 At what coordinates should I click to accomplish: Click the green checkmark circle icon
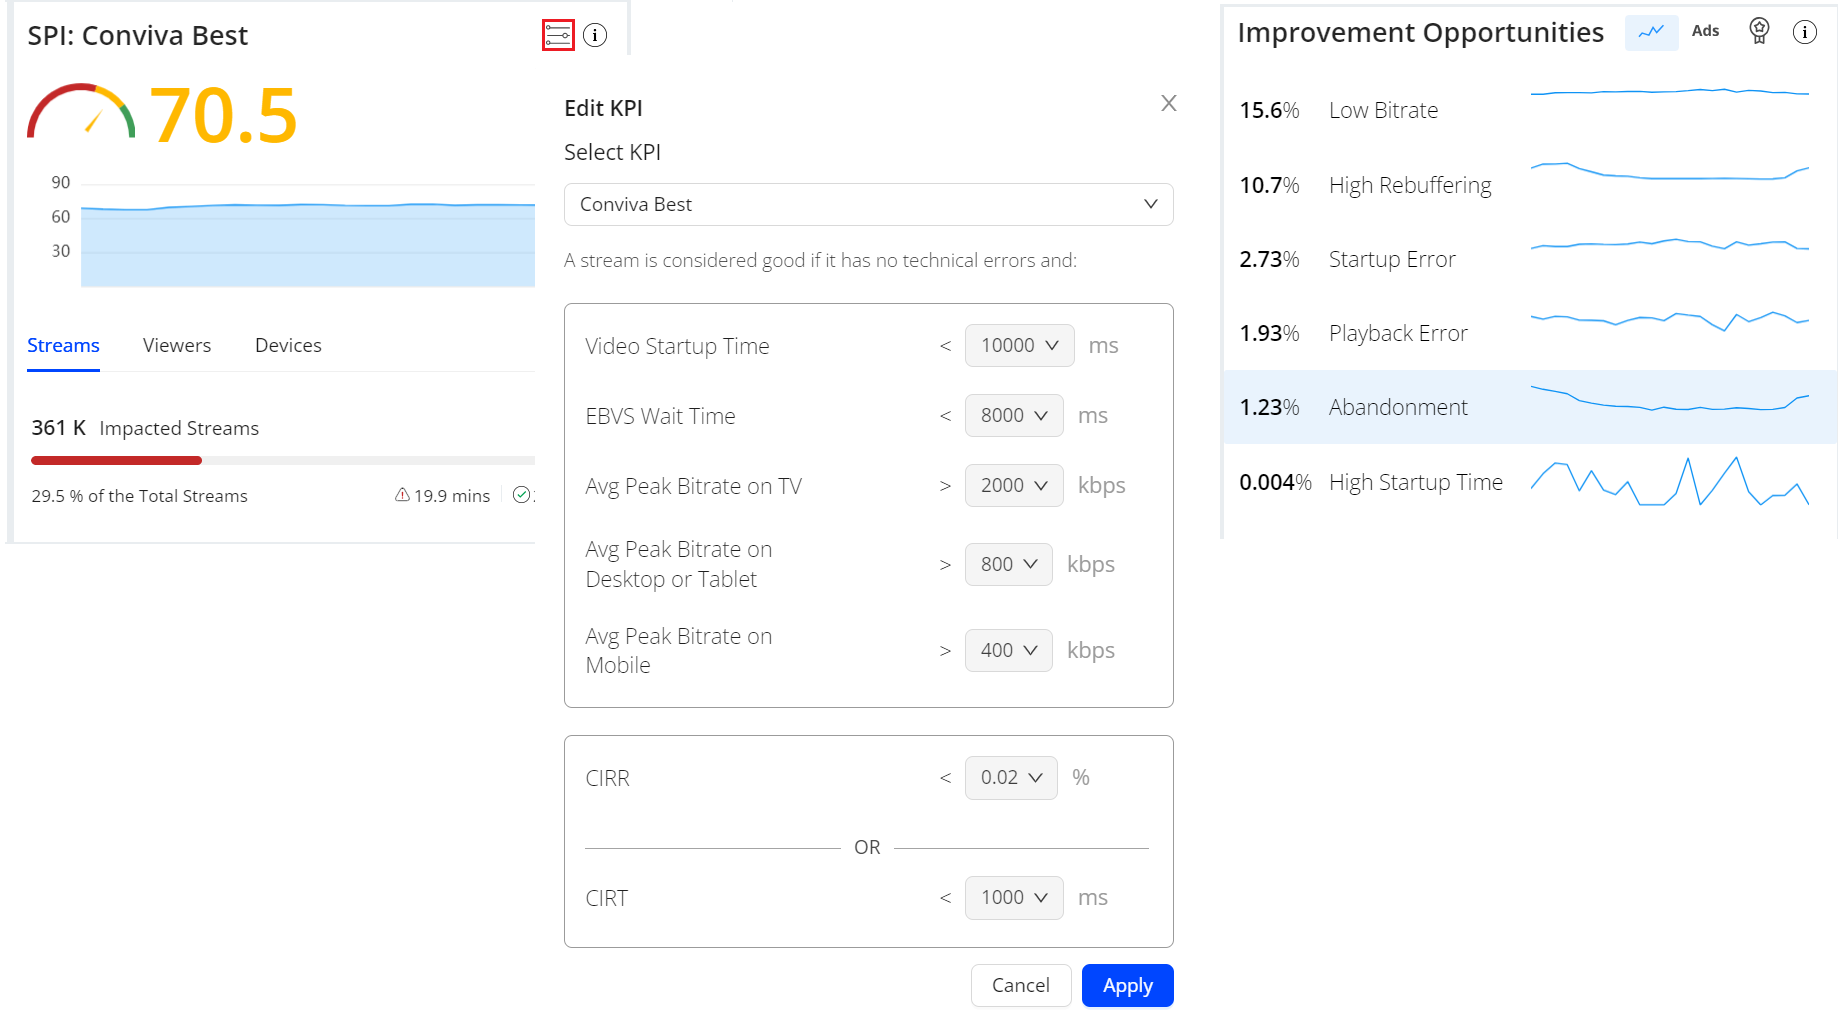point(521,495)
